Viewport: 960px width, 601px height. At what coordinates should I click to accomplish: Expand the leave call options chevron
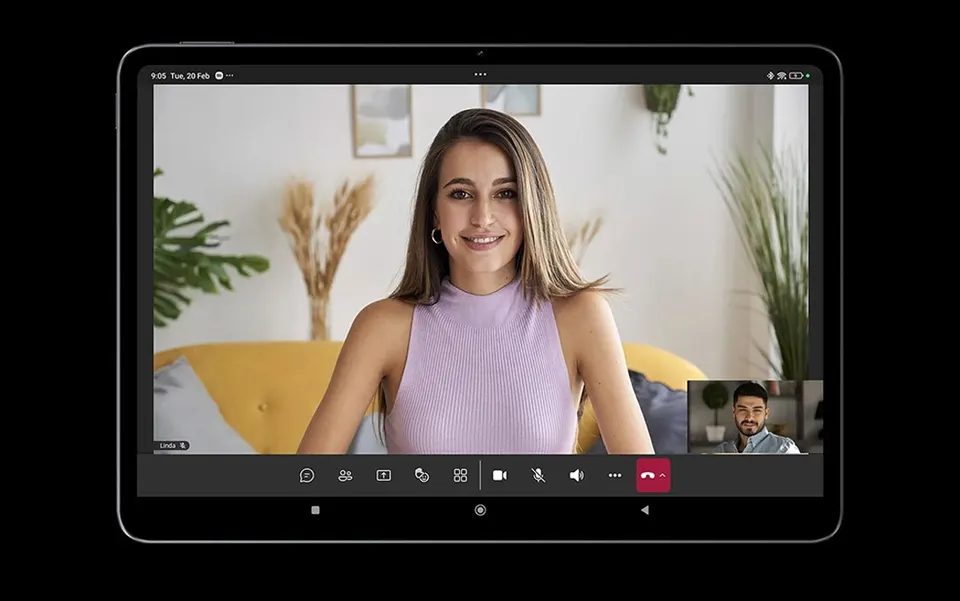(662, 476)
